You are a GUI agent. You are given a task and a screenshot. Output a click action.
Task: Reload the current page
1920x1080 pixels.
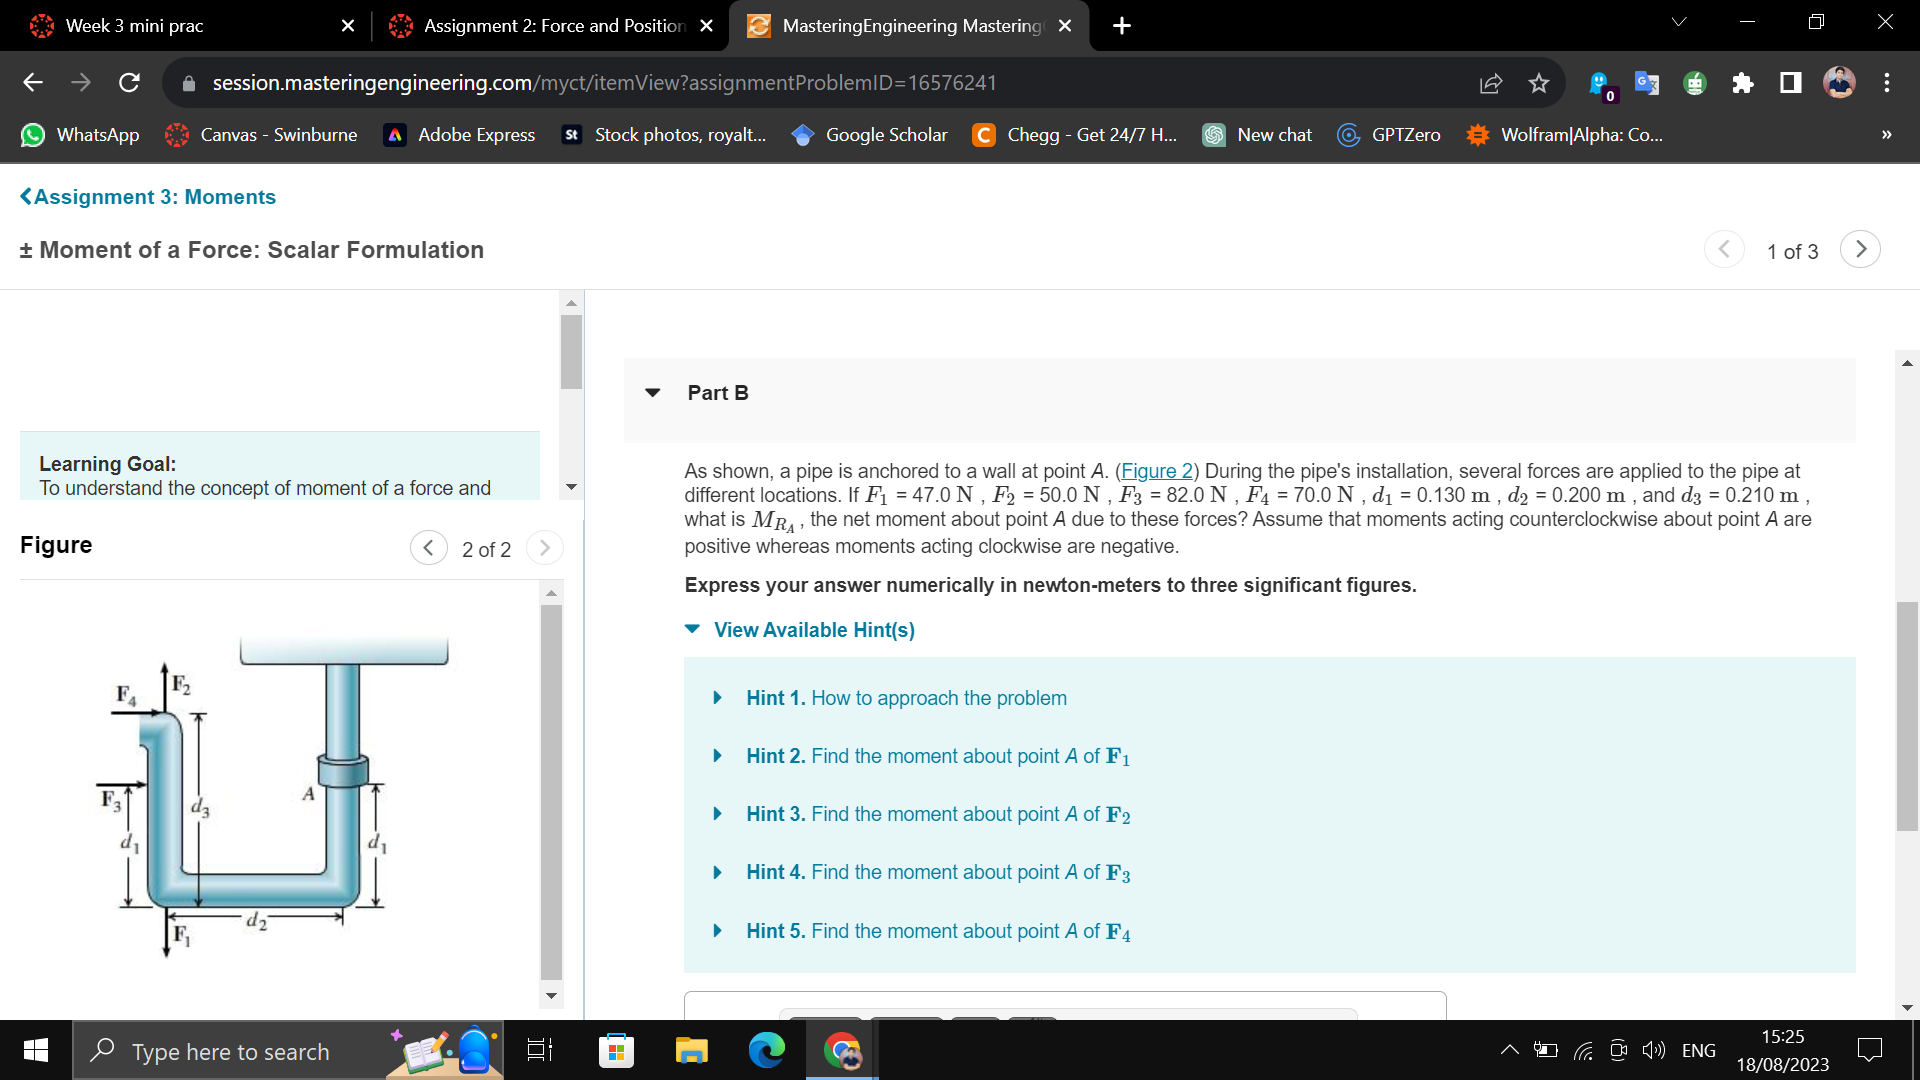click(x=129, y=83)
